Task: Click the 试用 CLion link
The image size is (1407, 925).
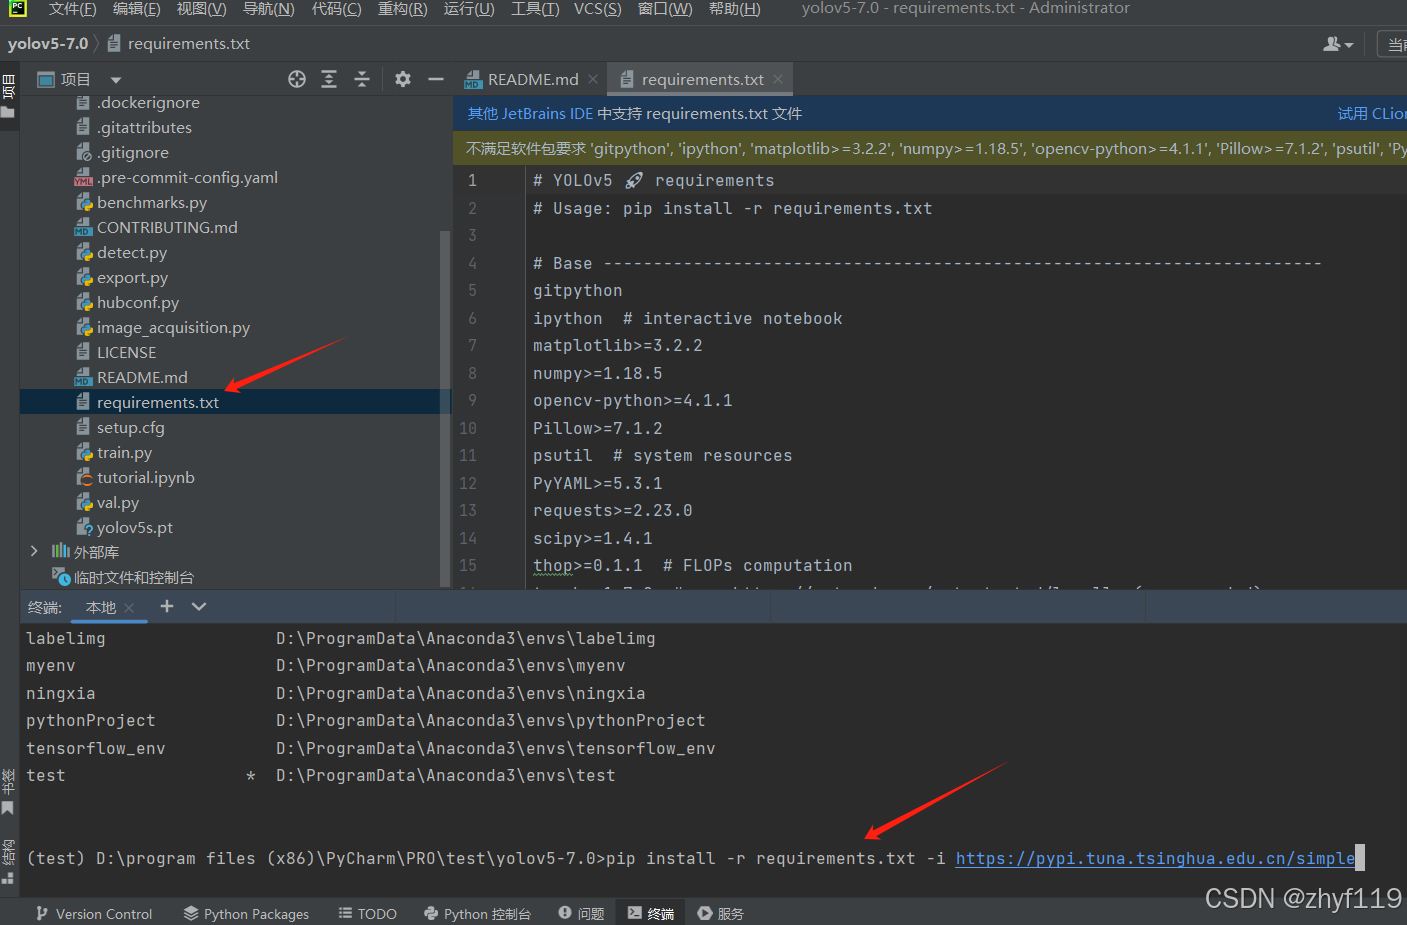Action: (1371, 114)
